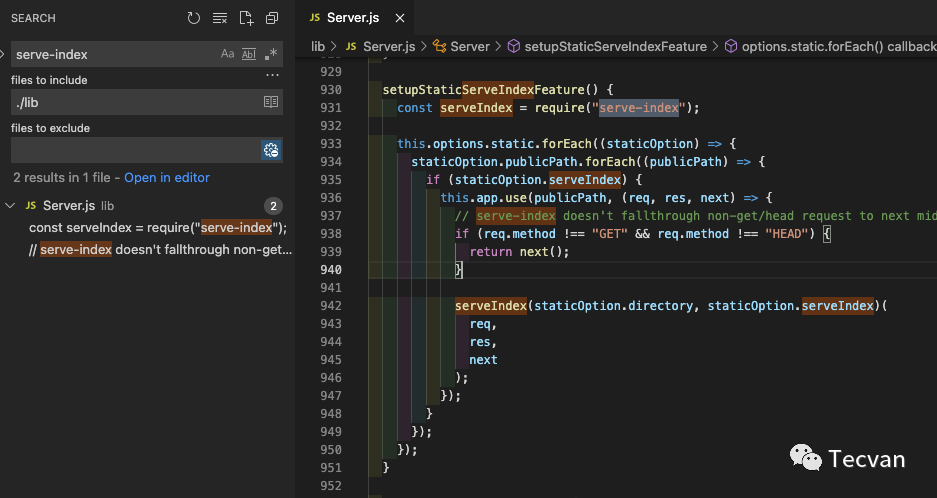Toggle Match Whole Word option
The width and height of the screenshot is (937, 498).
coord(249,54)
